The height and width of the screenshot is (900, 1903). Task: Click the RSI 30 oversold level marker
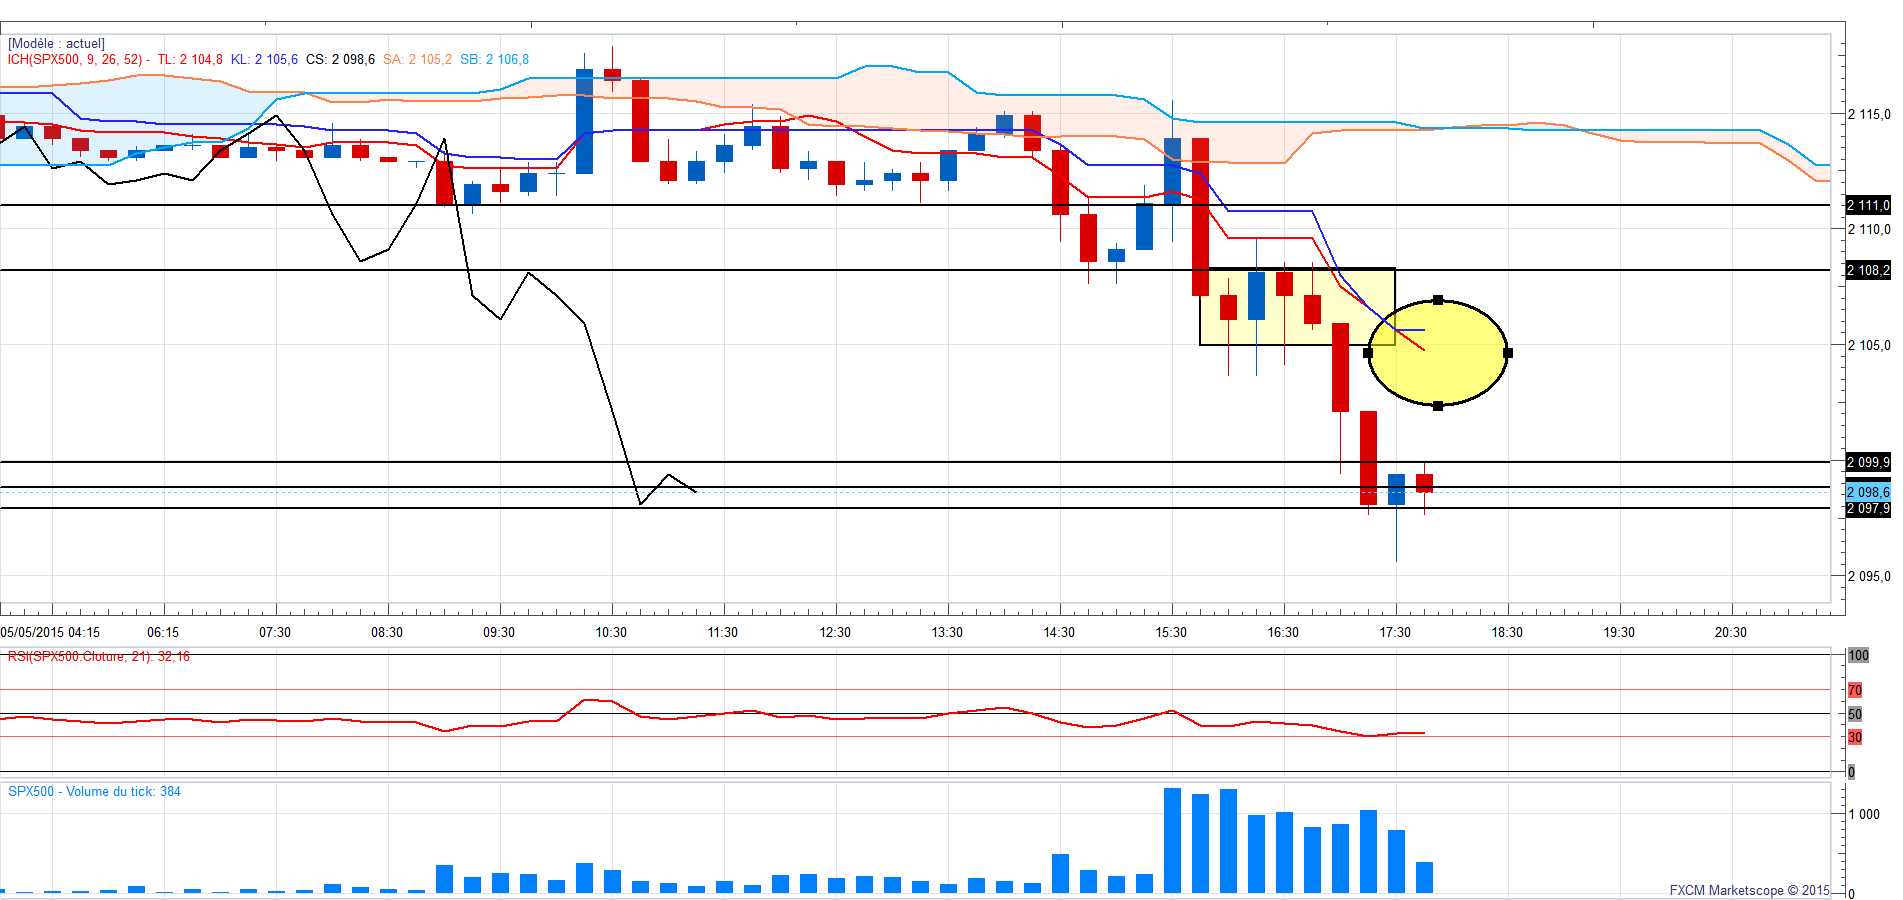tap(1855, 737)
